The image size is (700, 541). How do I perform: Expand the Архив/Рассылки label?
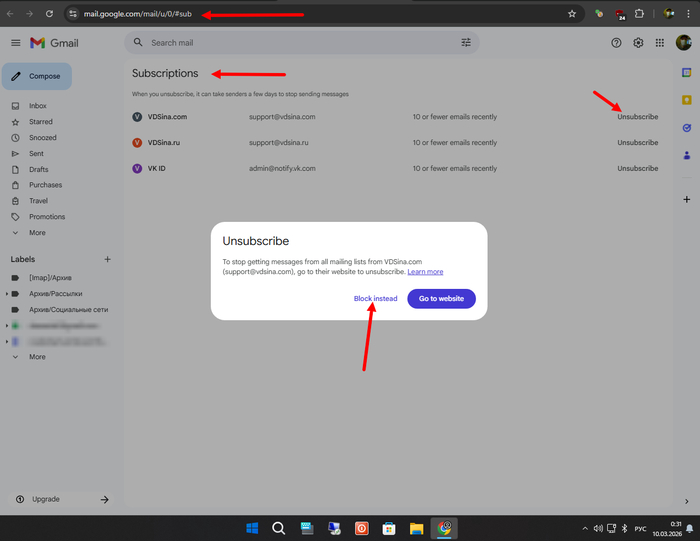click(x=7, y=294)
